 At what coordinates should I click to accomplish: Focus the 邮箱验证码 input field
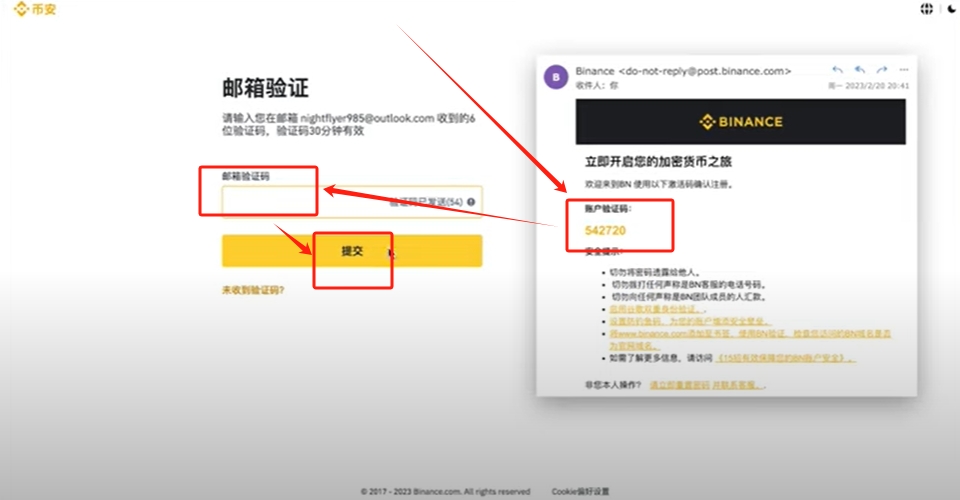coord(352,201)
